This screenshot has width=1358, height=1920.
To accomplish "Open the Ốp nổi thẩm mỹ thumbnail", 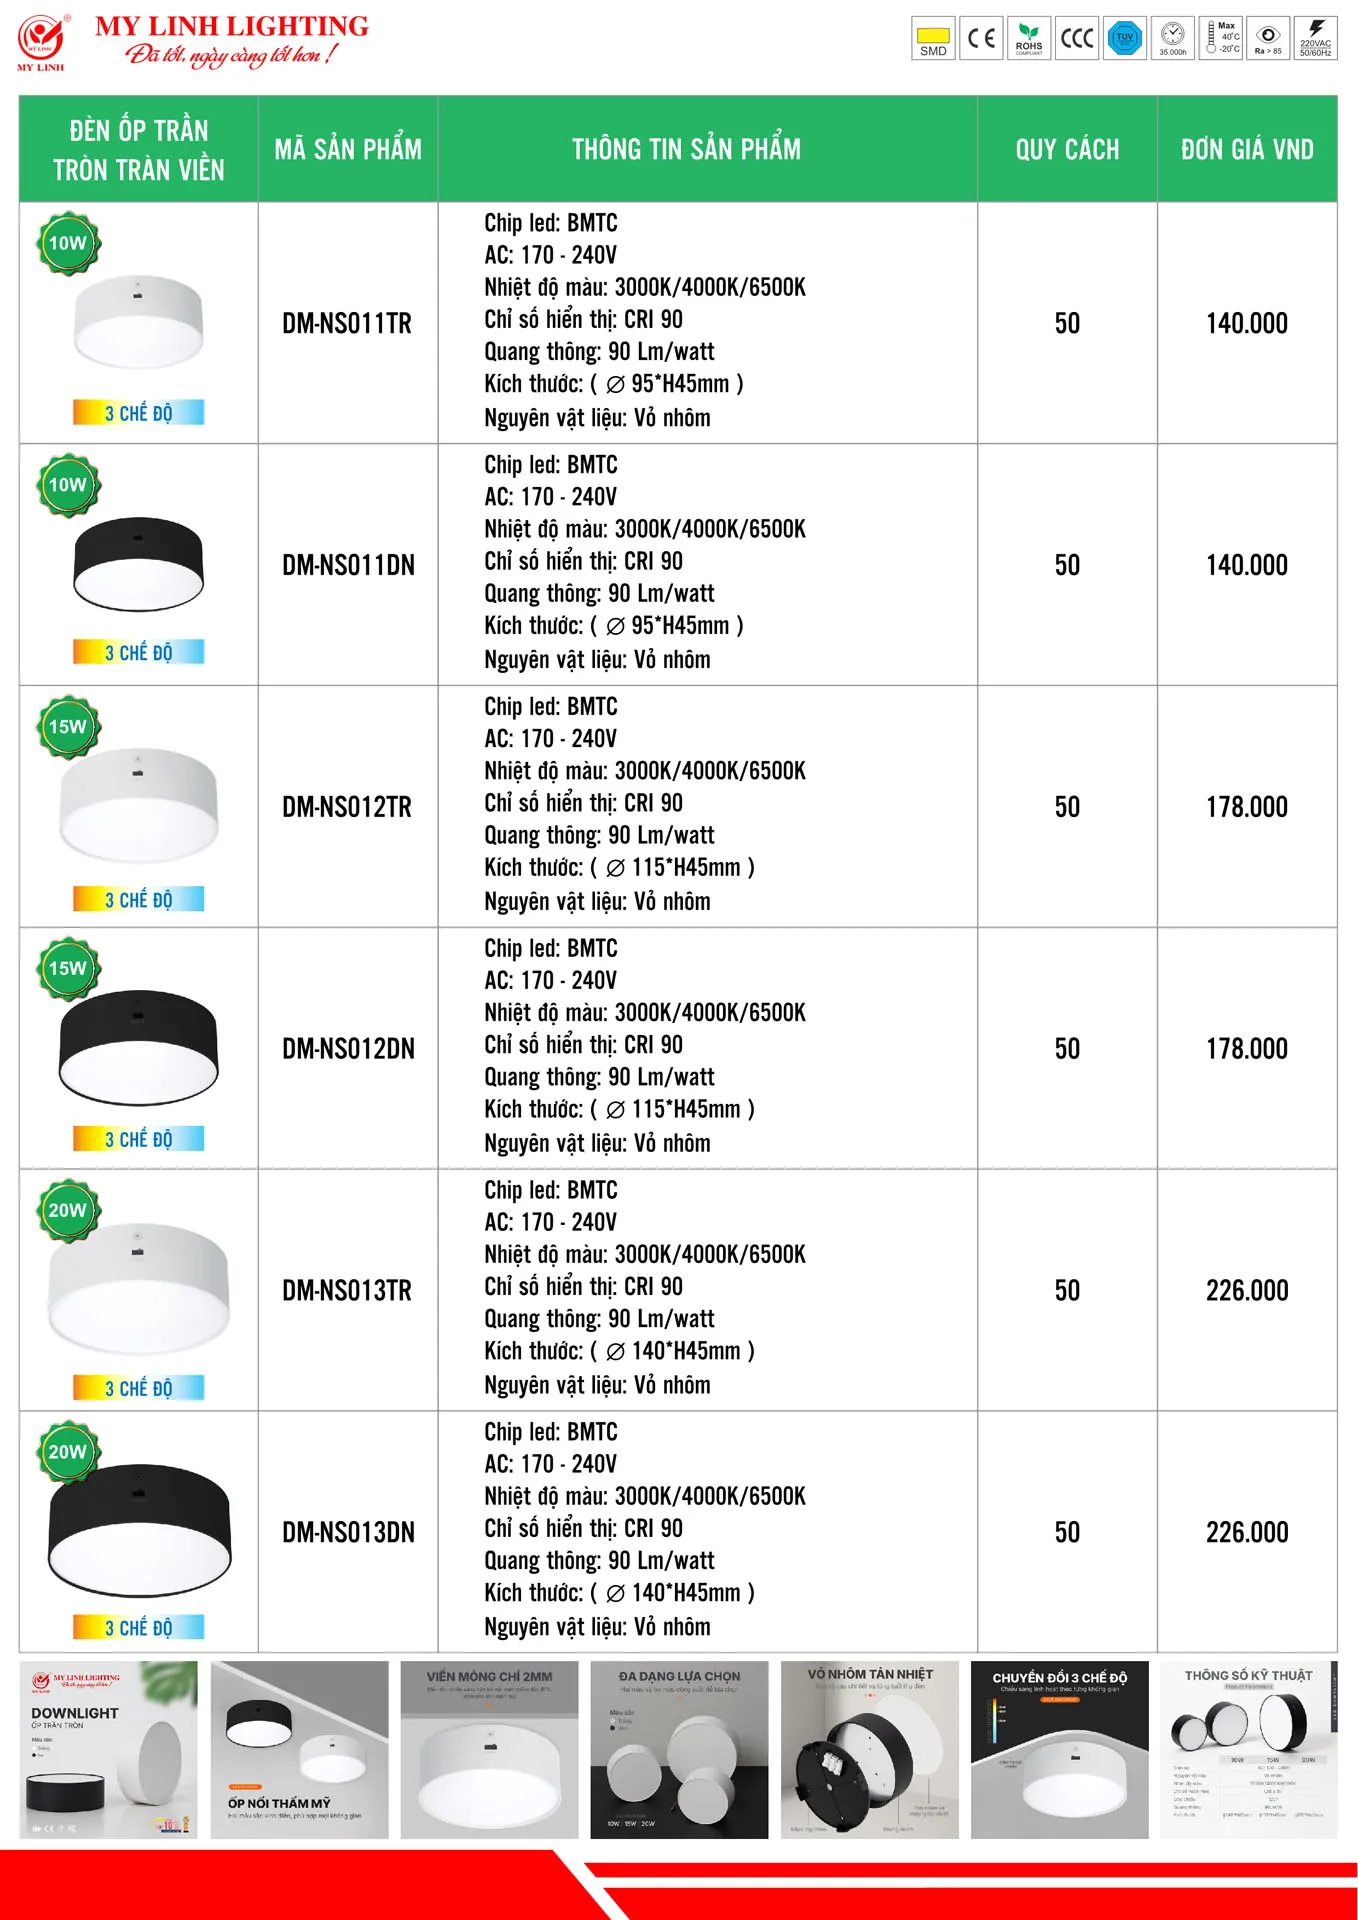I will click(x=299, y=1750).
